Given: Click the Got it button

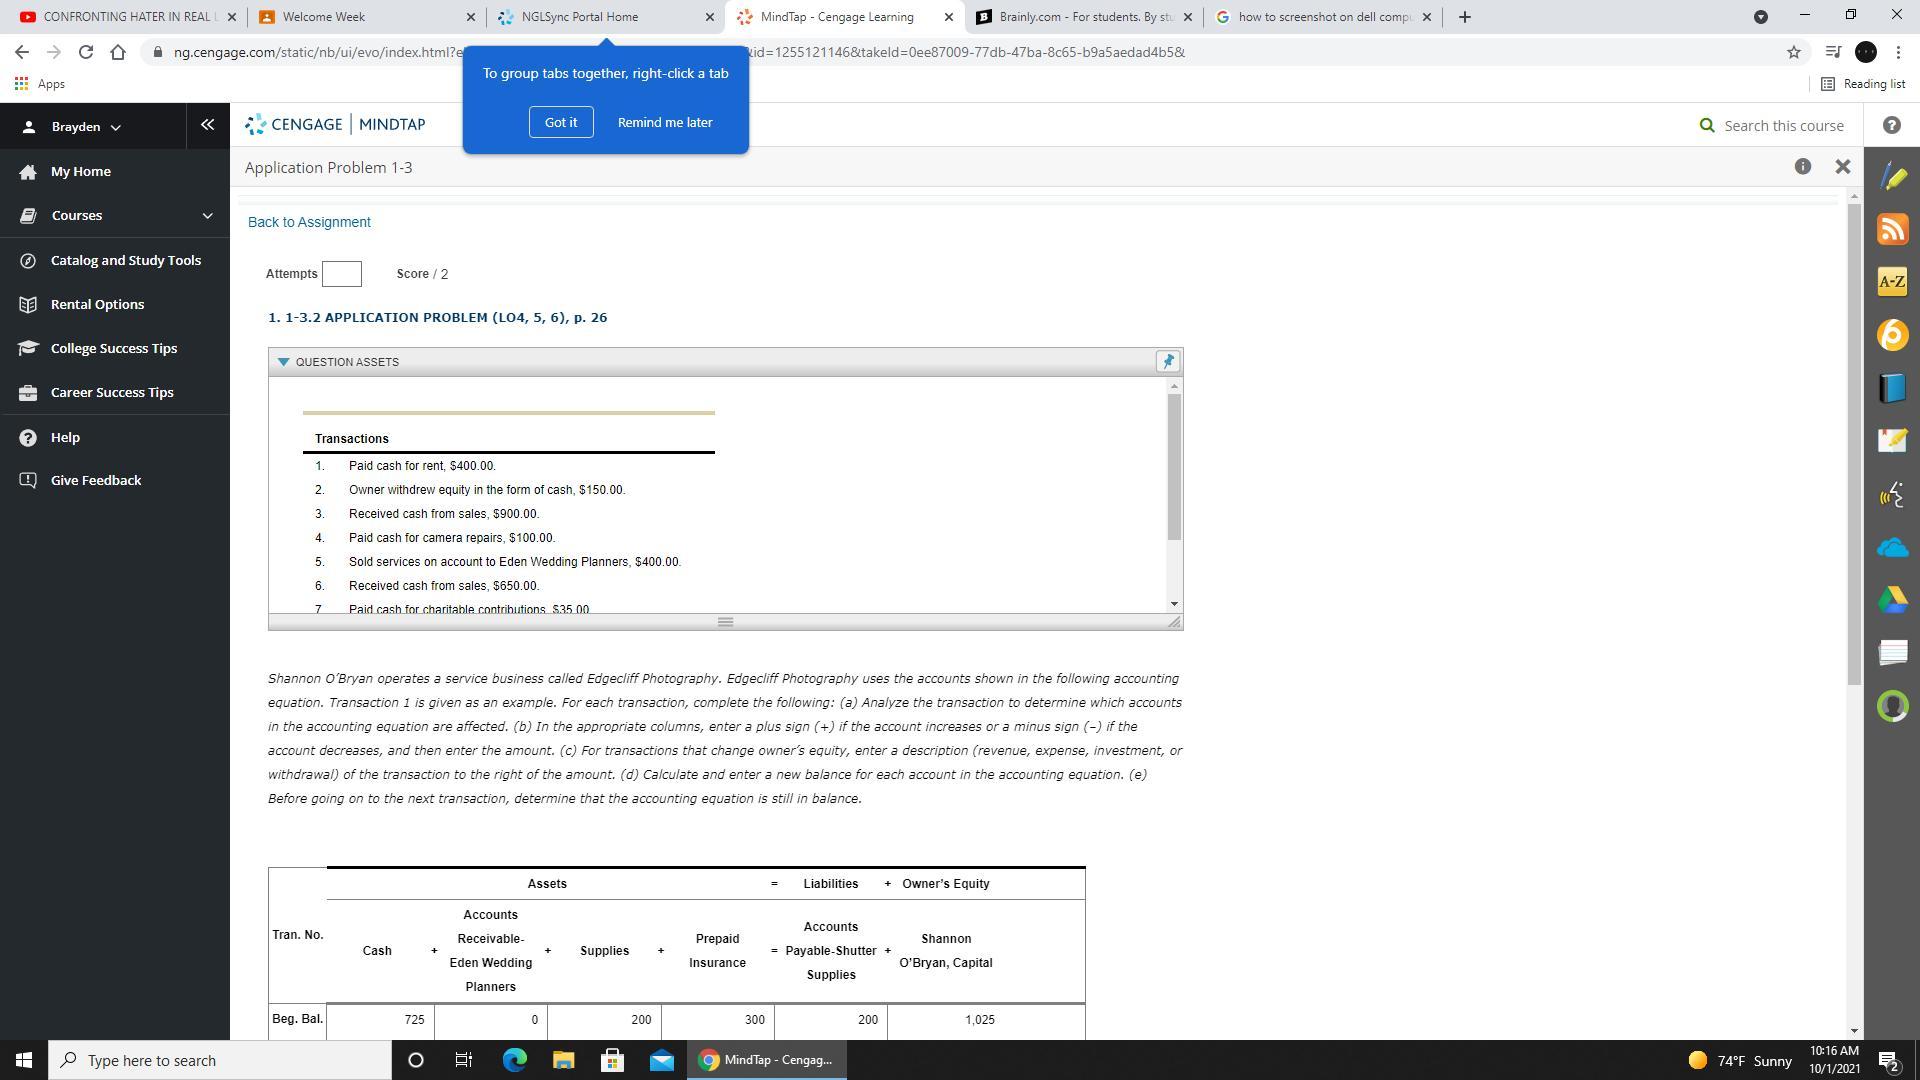Looking at the screenshot, I should click(560, 122).
